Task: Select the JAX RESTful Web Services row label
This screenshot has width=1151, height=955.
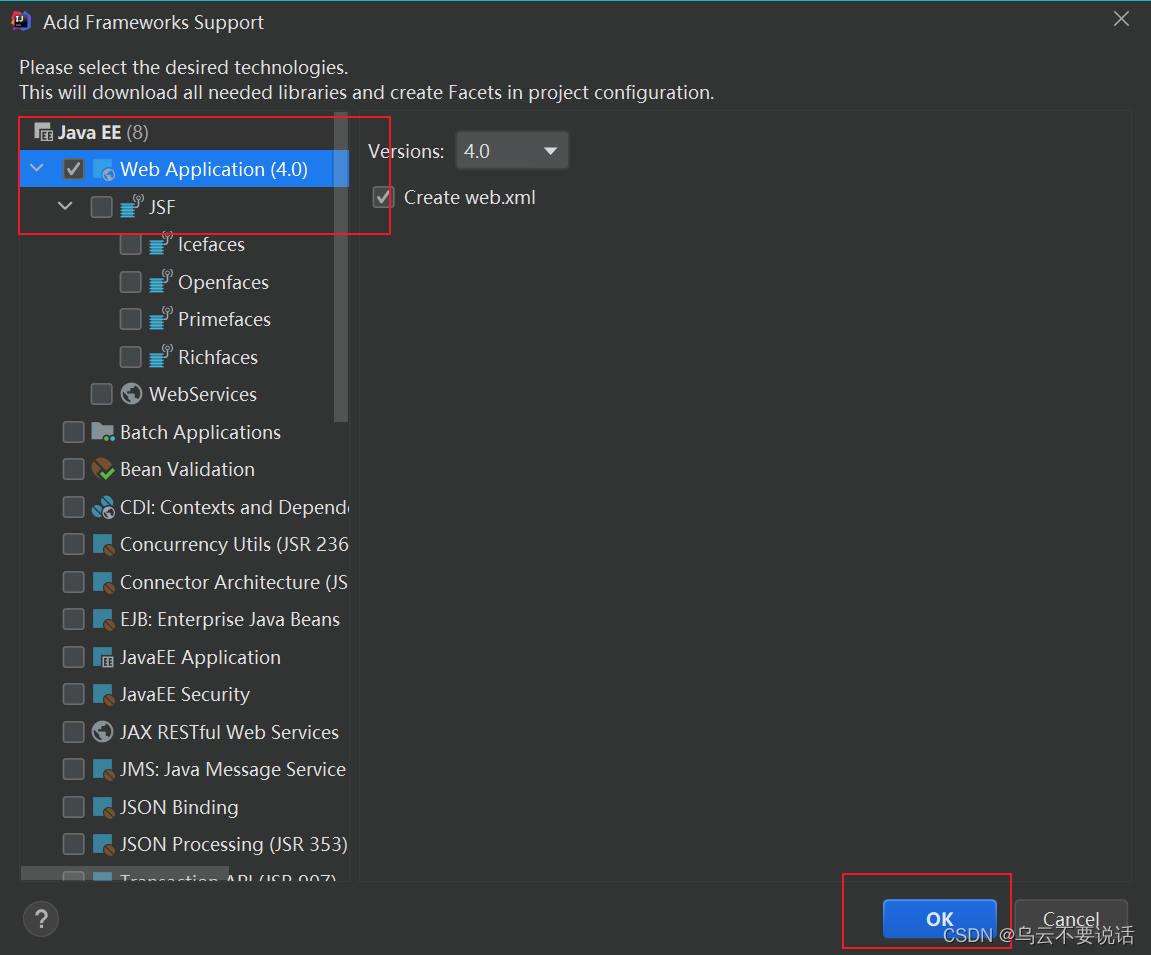Action: coord(229,733)
